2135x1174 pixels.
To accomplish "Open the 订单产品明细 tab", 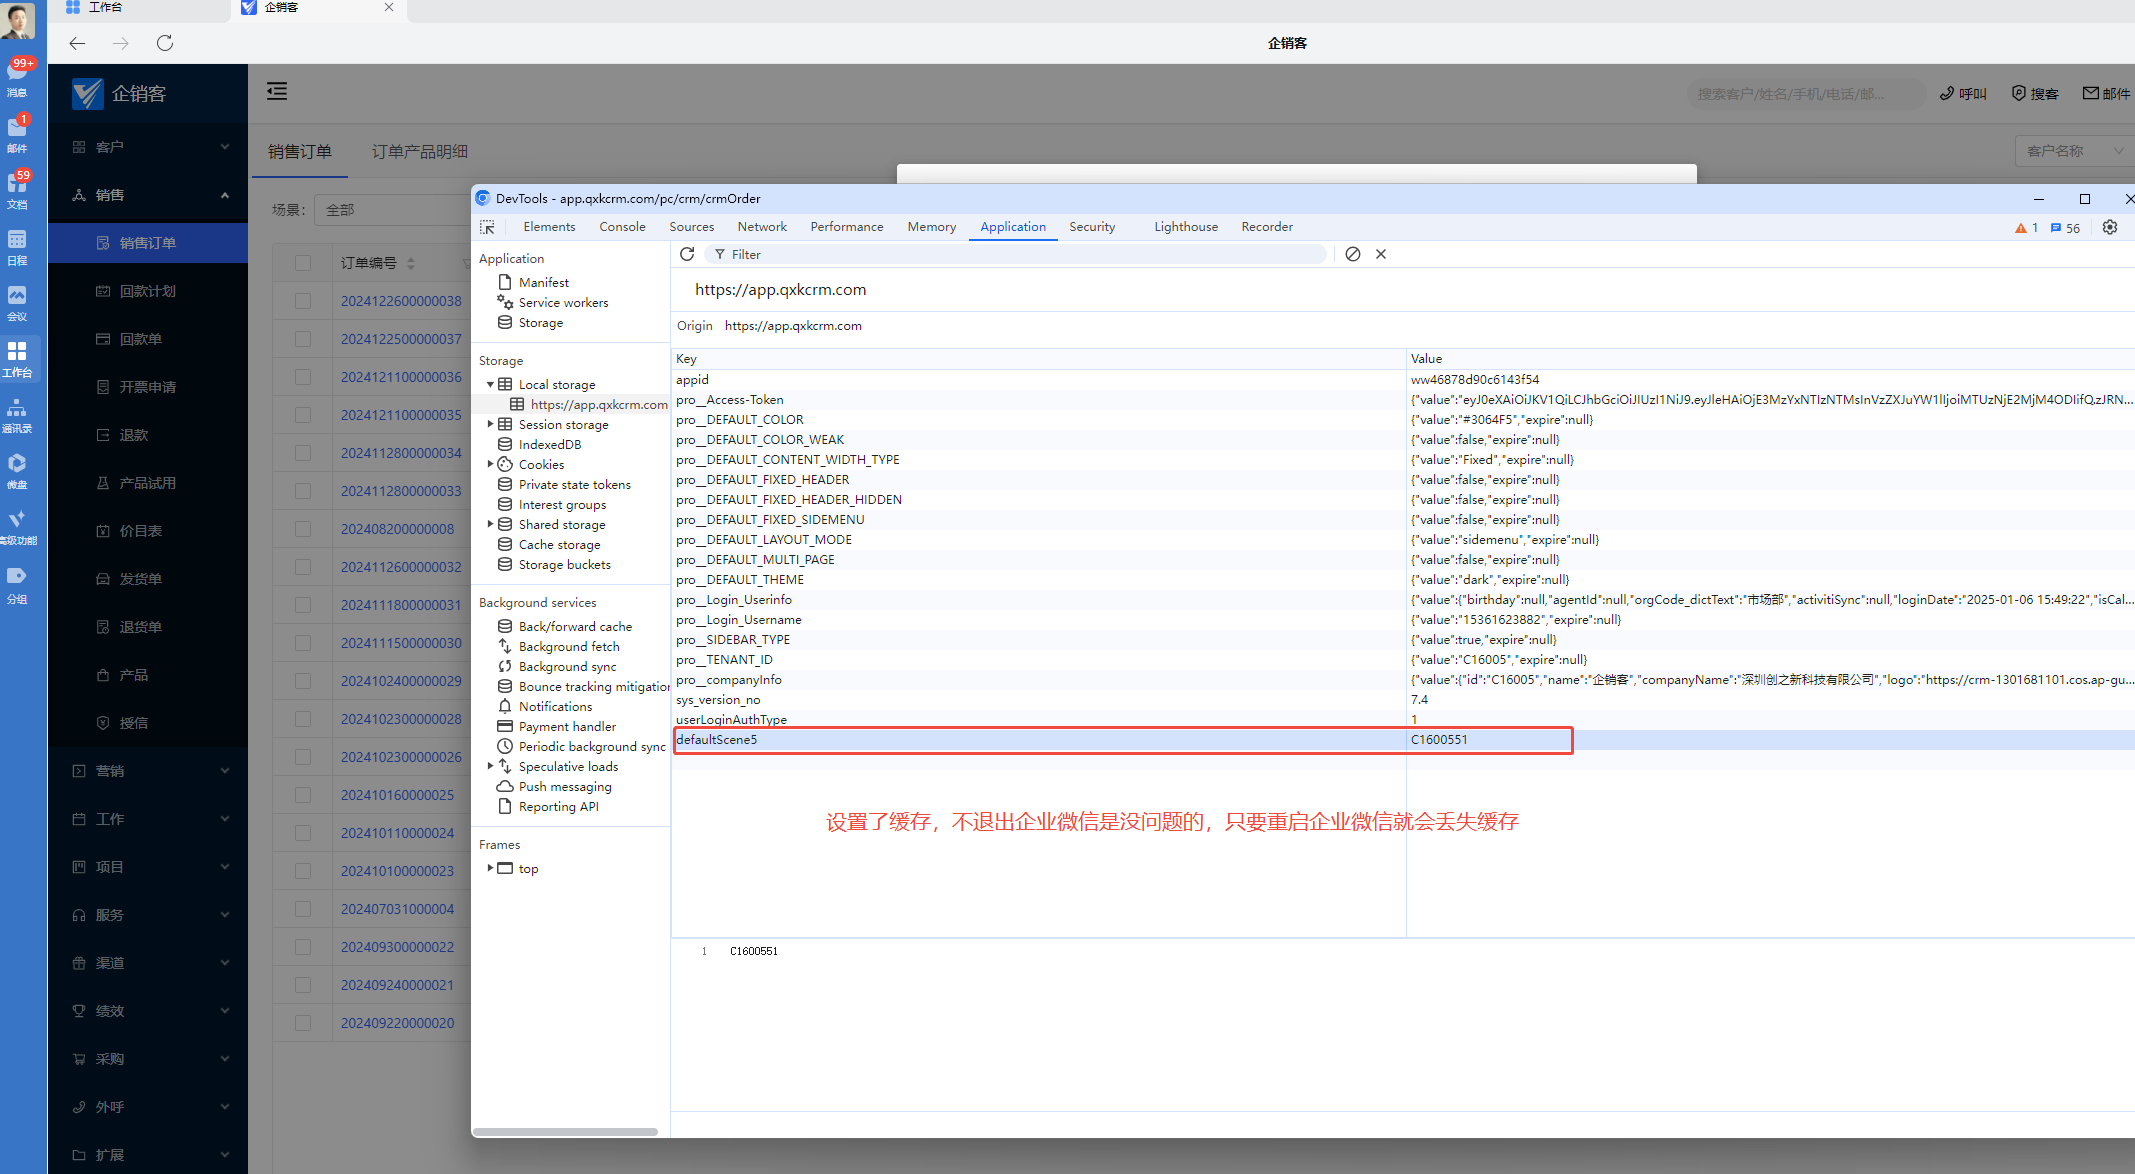I will (420, 152).
